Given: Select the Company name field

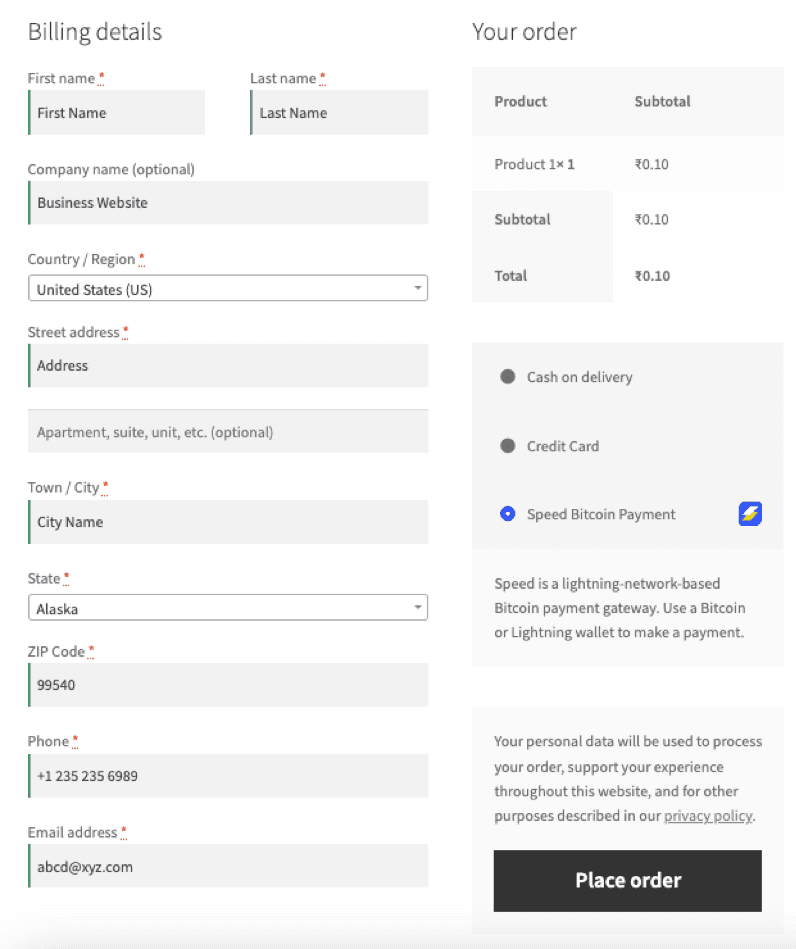Looking at the screenshot, I should coord(228,202).
